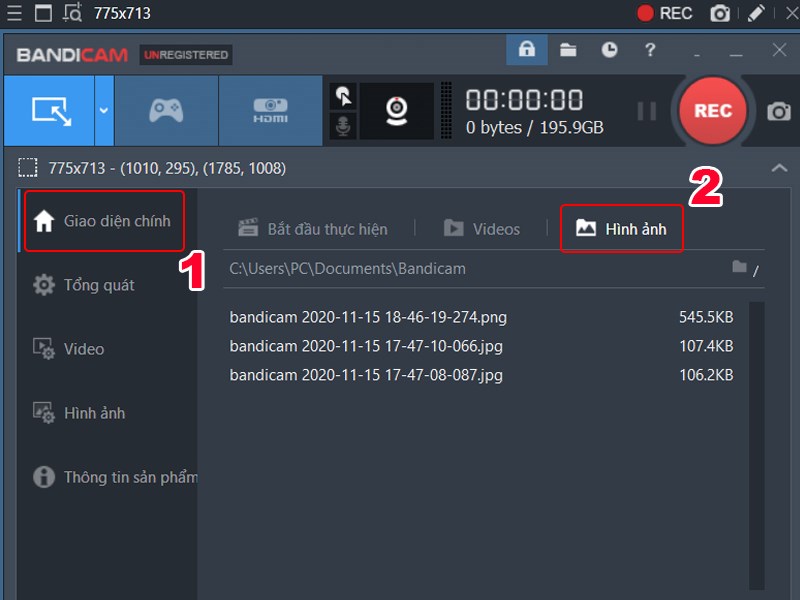The width and height of the screenshot is (800, 600).
Task: Click the small REC button in top bar
Action: 664,13
